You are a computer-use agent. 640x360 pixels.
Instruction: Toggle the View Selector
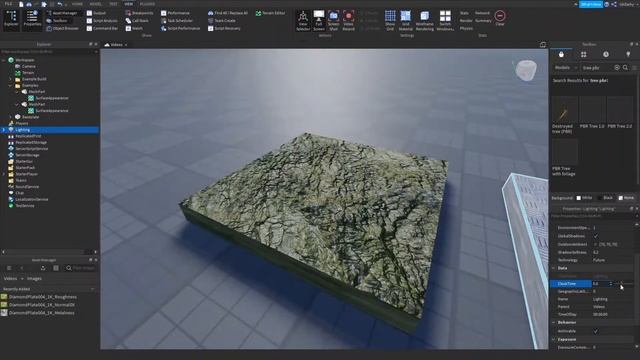coord(303,21)
